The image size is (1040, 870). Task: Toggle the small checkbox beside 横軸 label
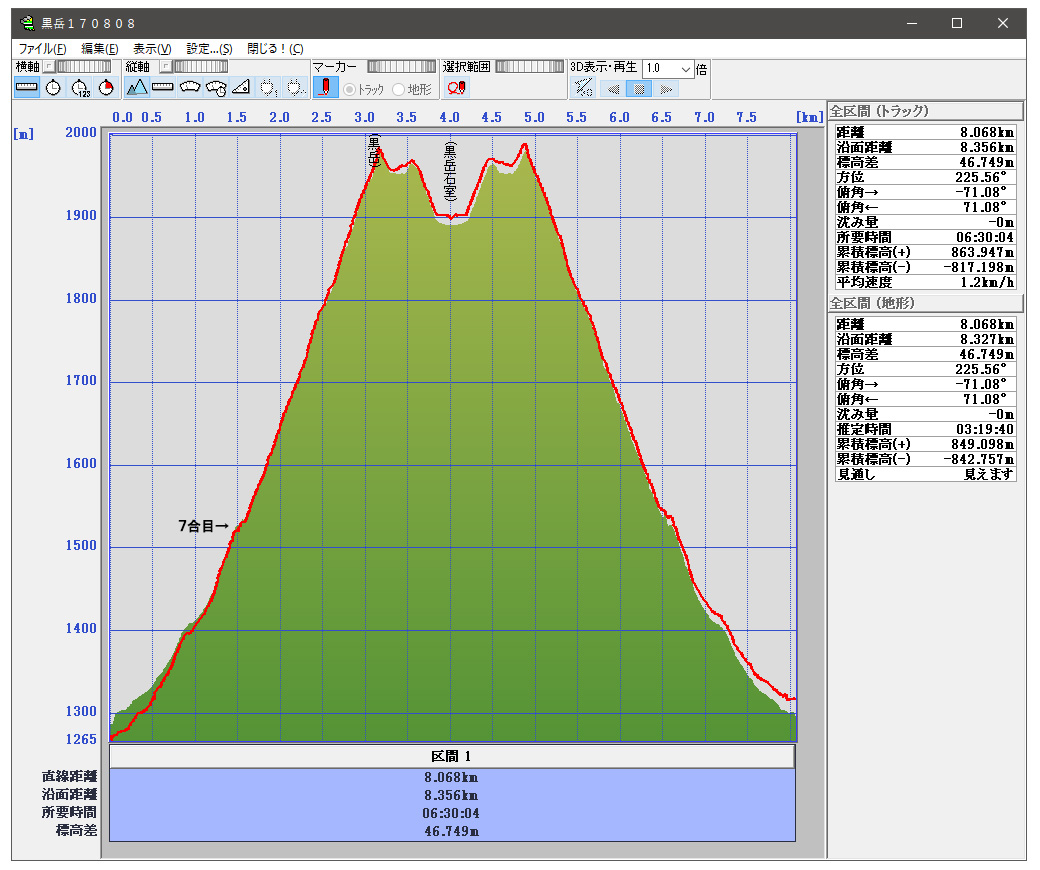[x=47, y=67]
